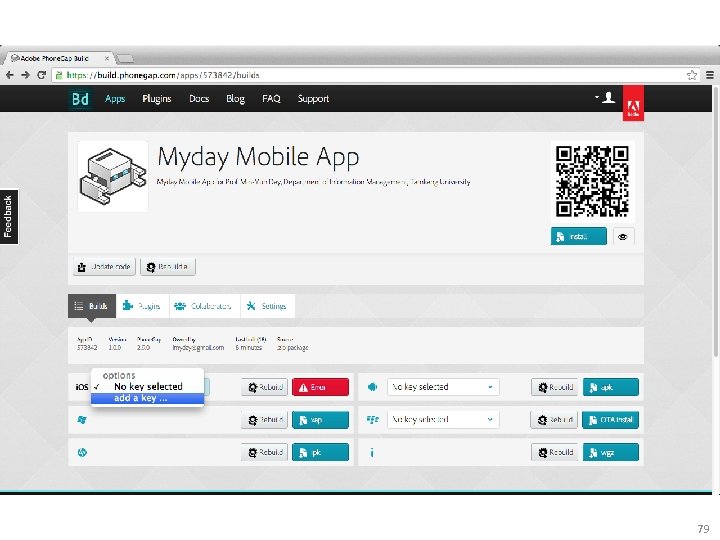720x540 pixels.
Task: Bookmark the page with the star icon
Action: tap(692, 75)
